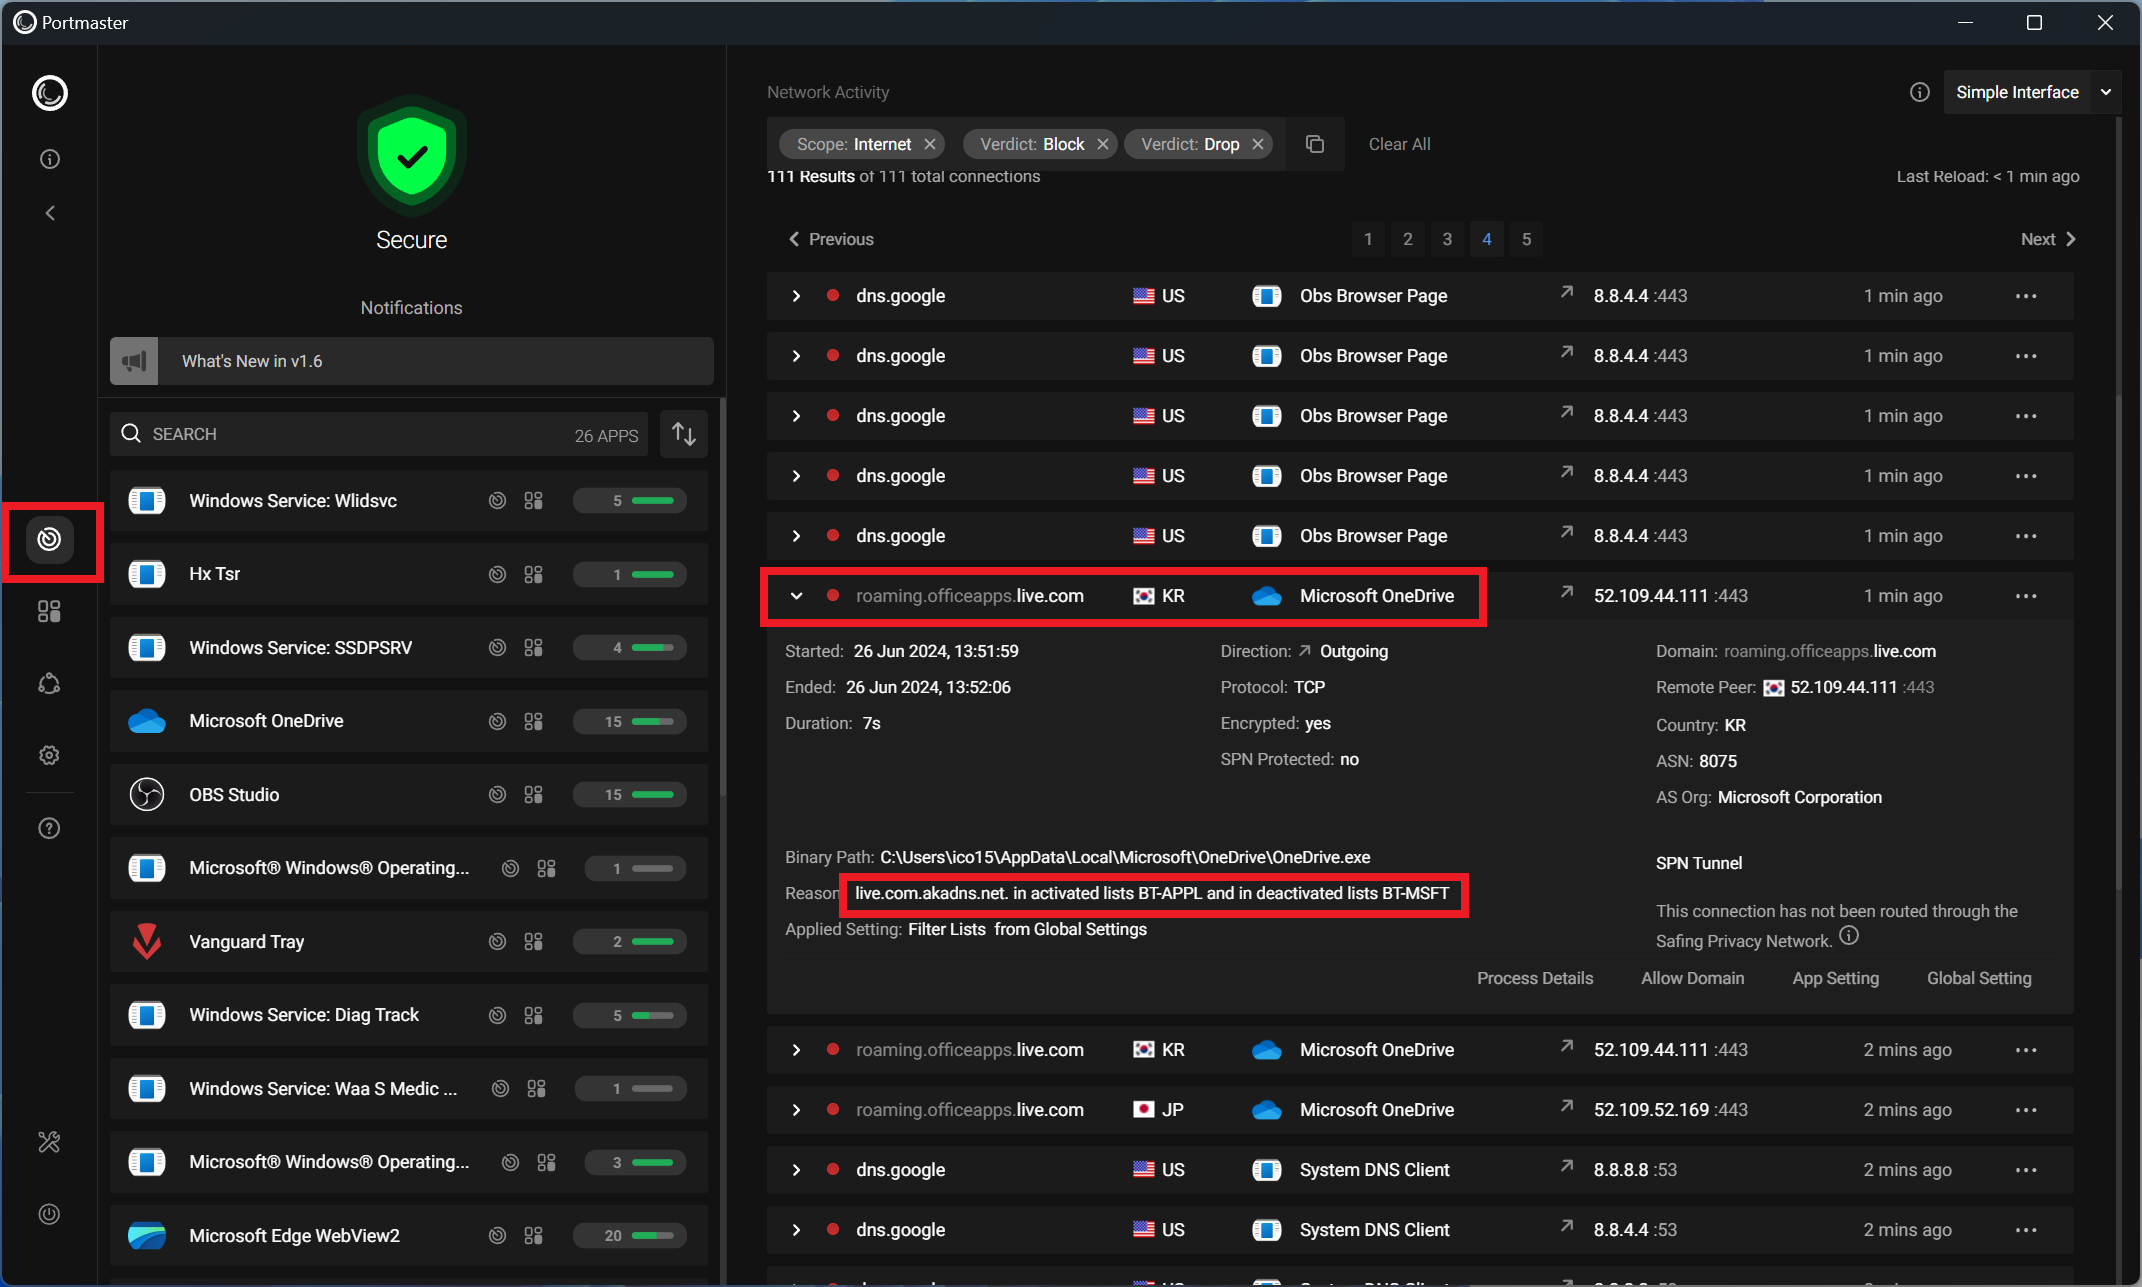Expand the JP roaming.officeapps.live.com connection
This screenshot has height=1287, width=2142.
point(796,1110)
